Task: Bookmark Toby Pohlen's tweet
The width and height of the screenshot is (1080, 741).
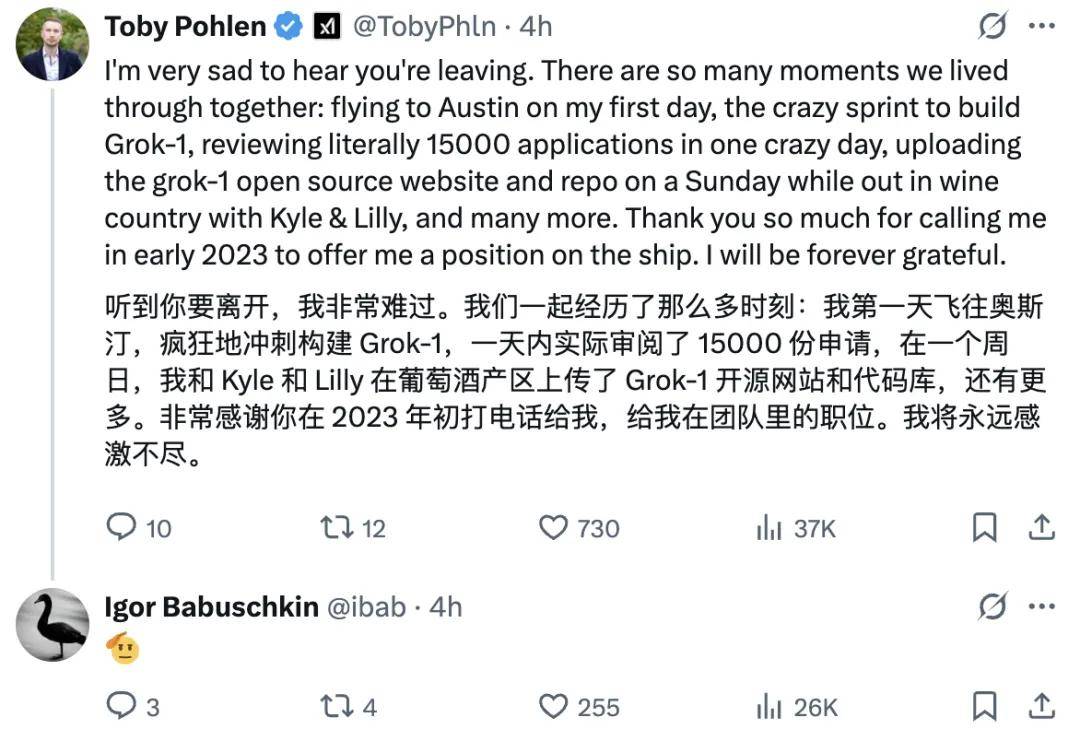Action: point(984,528)
